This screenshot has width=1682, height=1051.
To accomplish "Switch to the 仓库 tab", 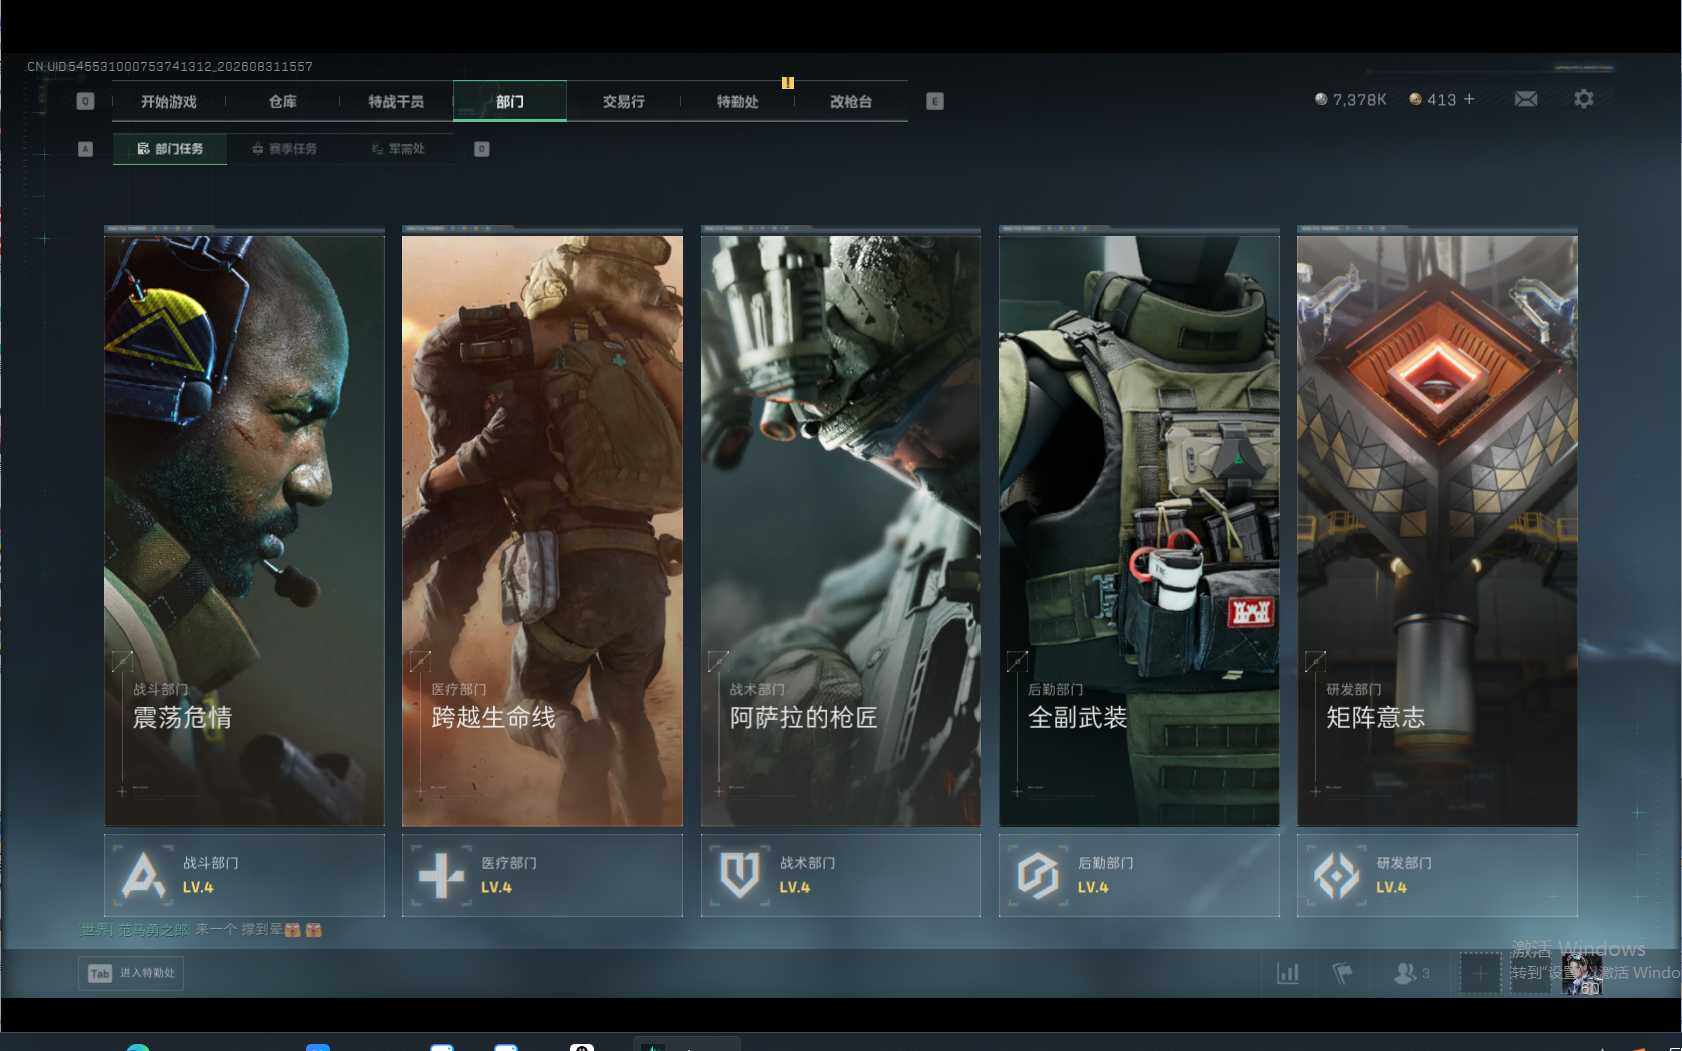I will pos(283,101).
